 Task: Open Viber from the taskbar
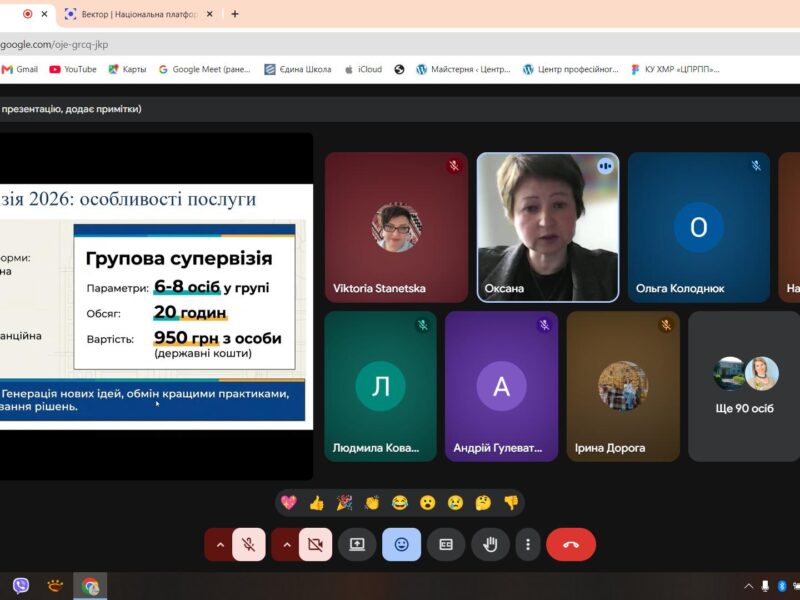tap(21, 586)
